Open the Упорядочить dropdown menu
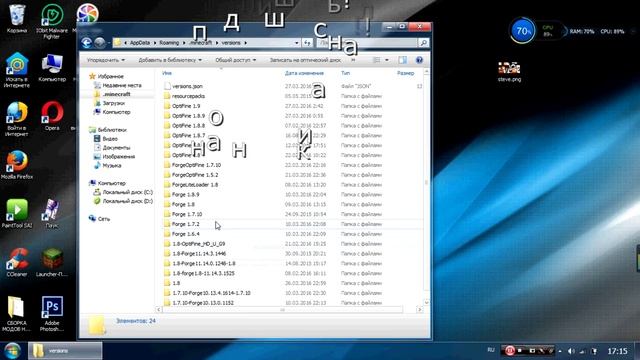The height and width of the screenshot is (360, 640). tap(106, 60)
